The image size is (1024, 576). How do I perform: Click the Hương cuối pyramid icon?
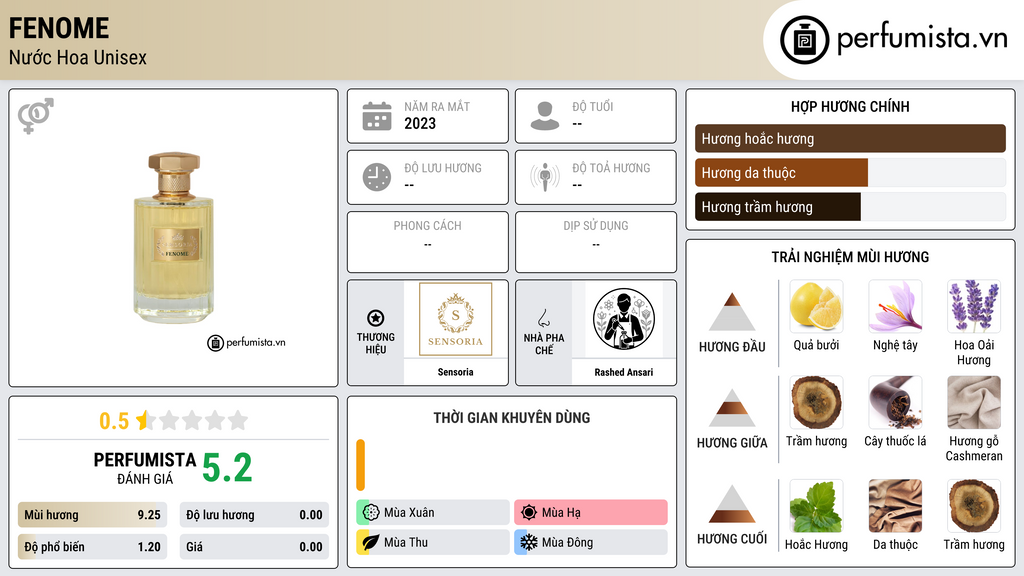click(x=732, y=504)
